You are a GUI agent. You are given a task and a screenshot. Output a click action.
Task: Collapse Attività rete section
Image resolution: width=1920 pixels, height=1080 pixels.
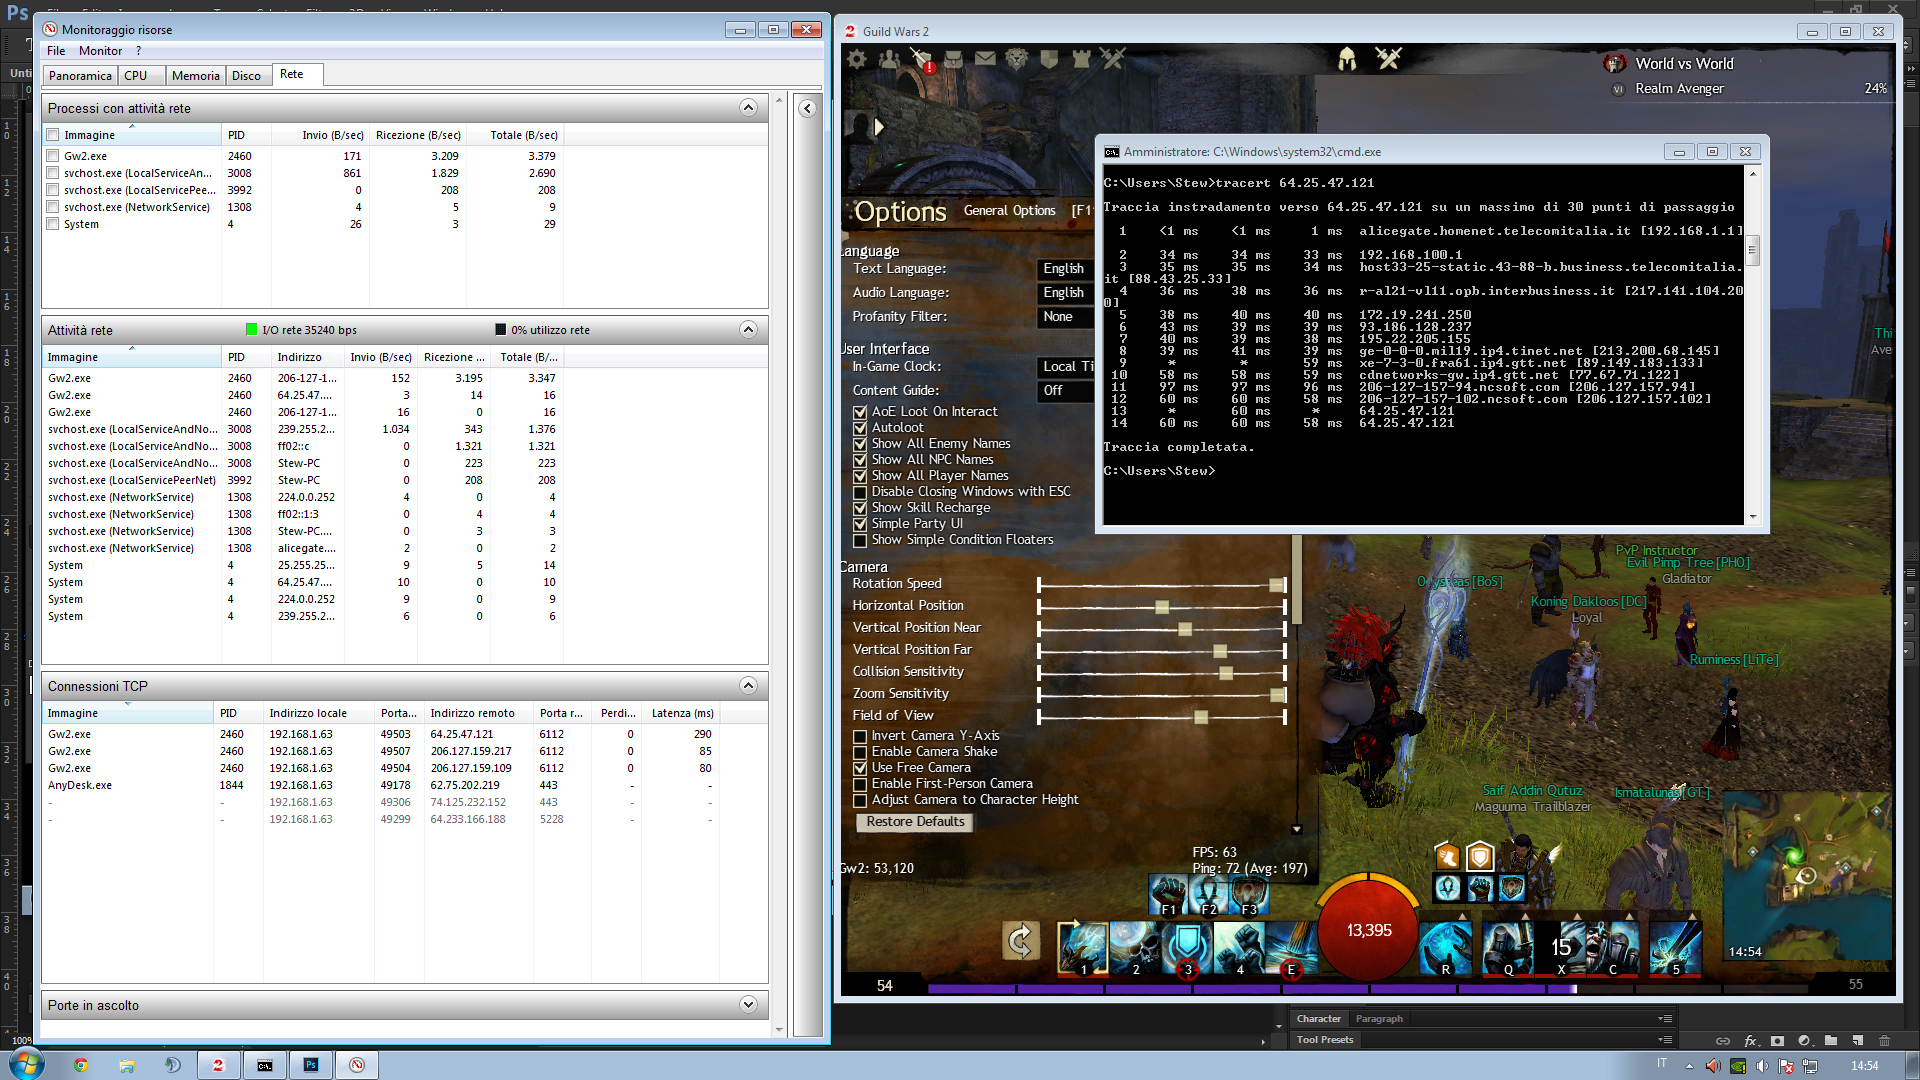[748, 330]
